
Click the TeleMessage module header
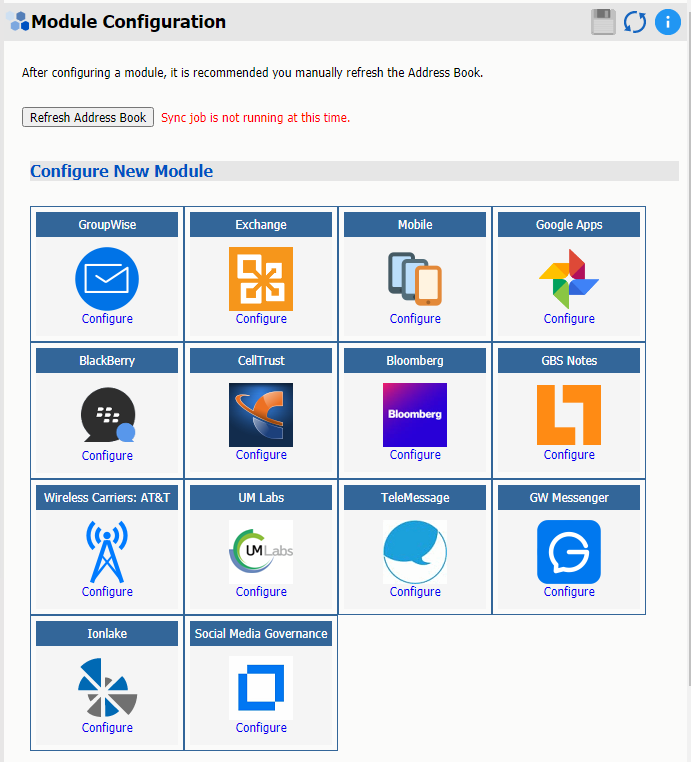click(x=415, y=498)
